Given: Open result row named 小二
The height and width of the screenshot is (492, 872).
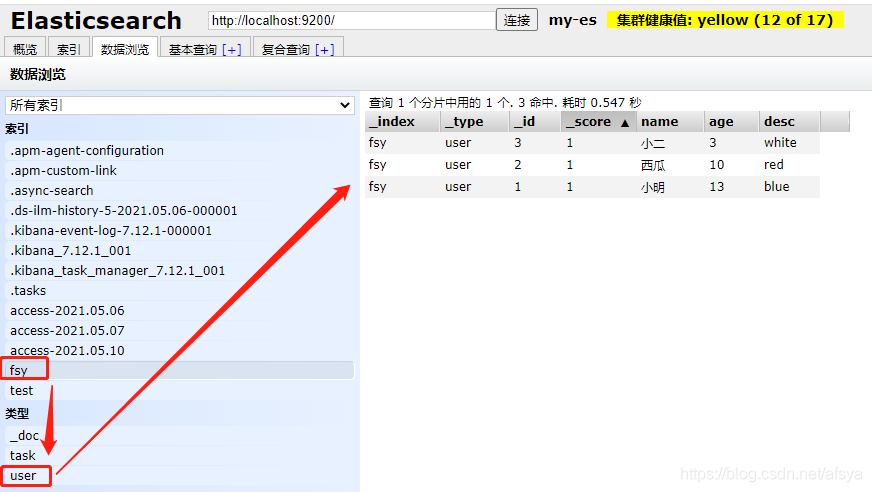Looking at the screenshot, I should 592,143.
